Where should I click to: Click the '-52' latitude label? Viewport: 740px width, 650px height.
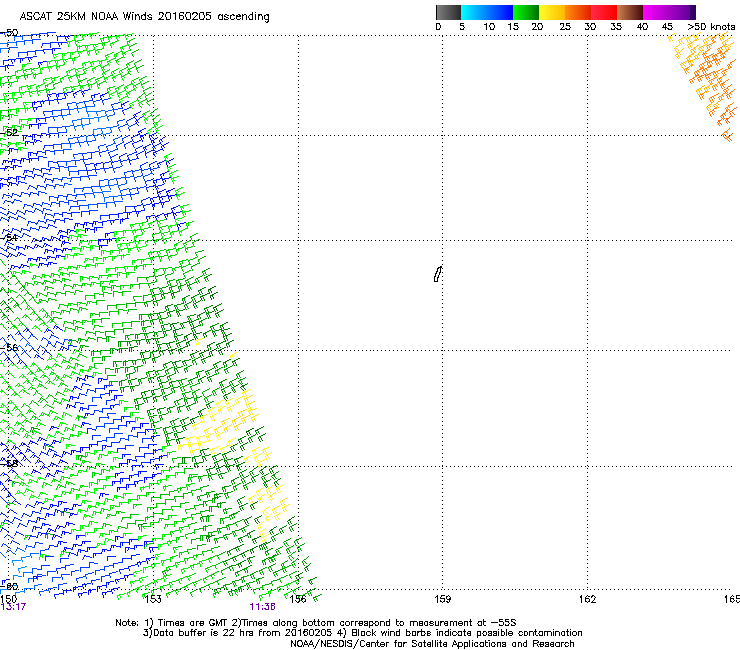[x=9, y=132]
